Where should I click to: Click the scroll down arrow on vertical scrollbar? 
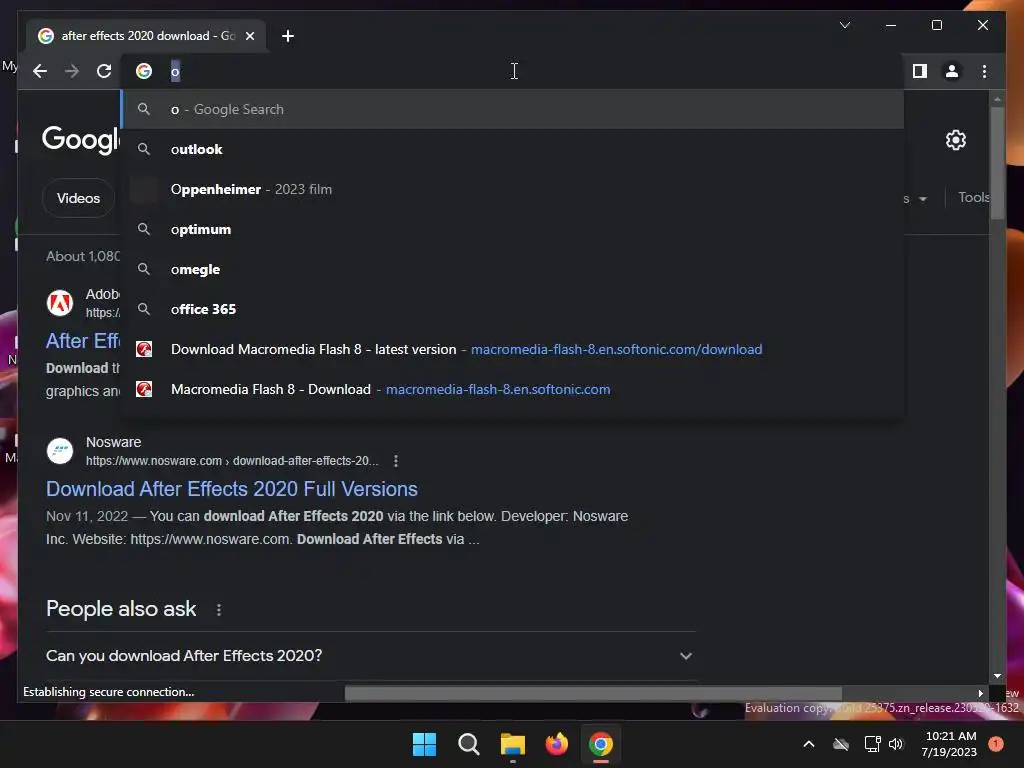(x=997, y=677)
